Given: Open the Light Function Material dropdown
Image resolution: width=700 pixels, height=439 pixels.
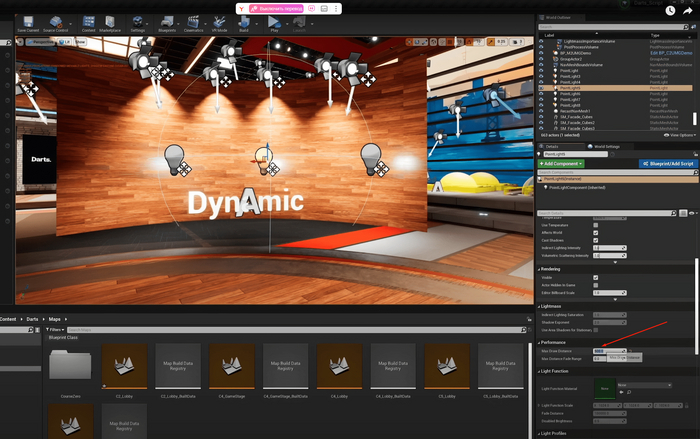Looking at the screenshot, I should pyautogui.click(x=646, y=385).
